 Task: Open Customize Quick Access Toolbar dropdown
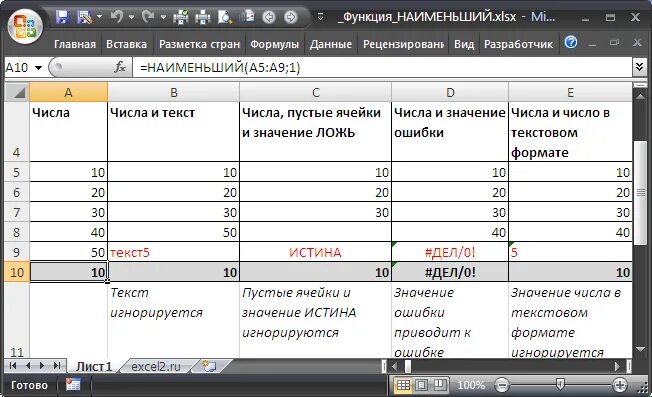(320, 17)
